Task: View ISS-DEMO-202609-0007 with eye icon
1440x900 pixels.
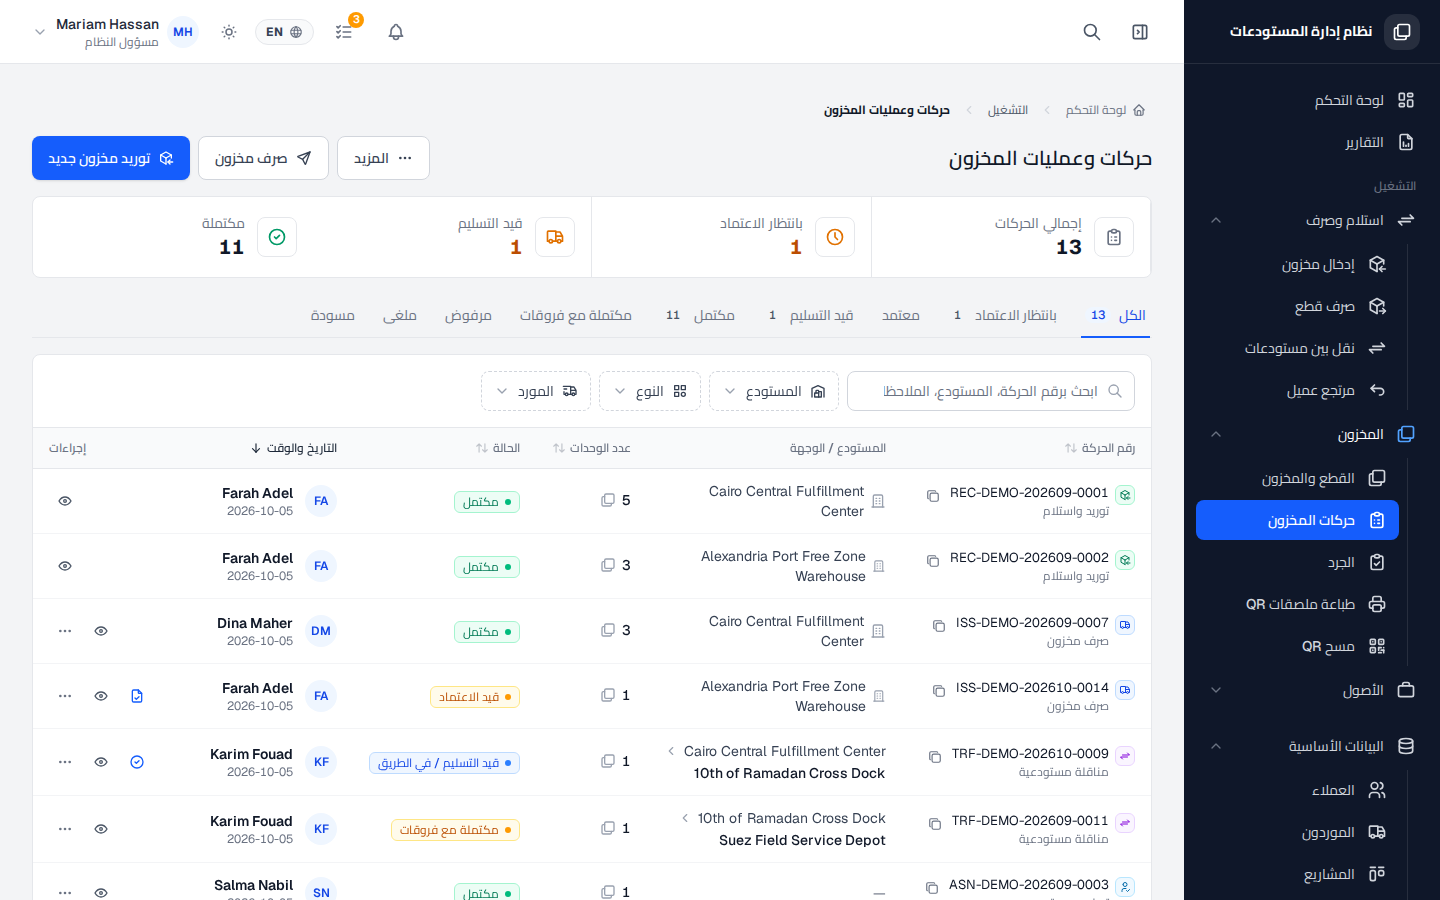Action: [x=101, y=631]
